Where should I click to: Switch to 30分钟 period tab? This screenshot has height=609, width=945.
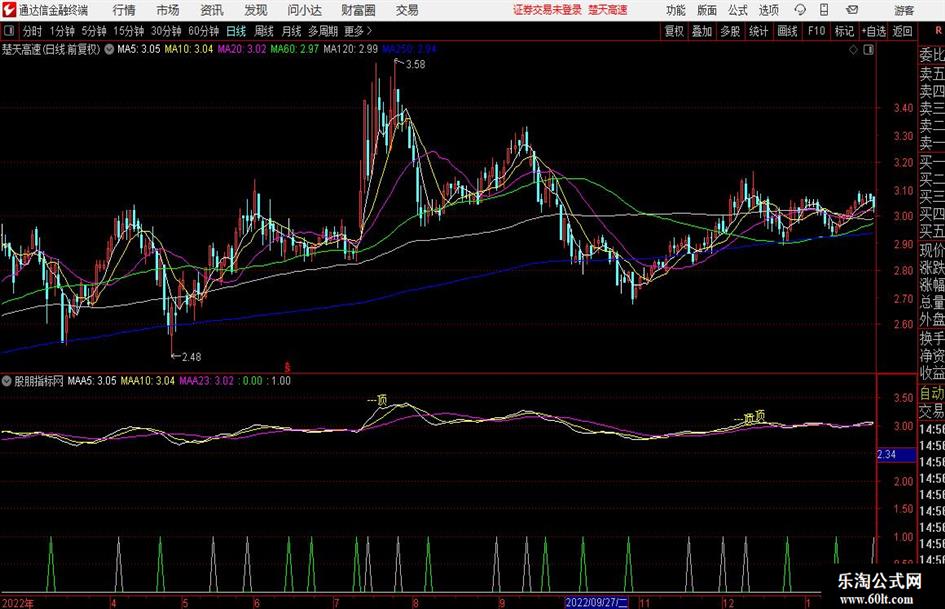pyautogui.click(x=166, y=31)
